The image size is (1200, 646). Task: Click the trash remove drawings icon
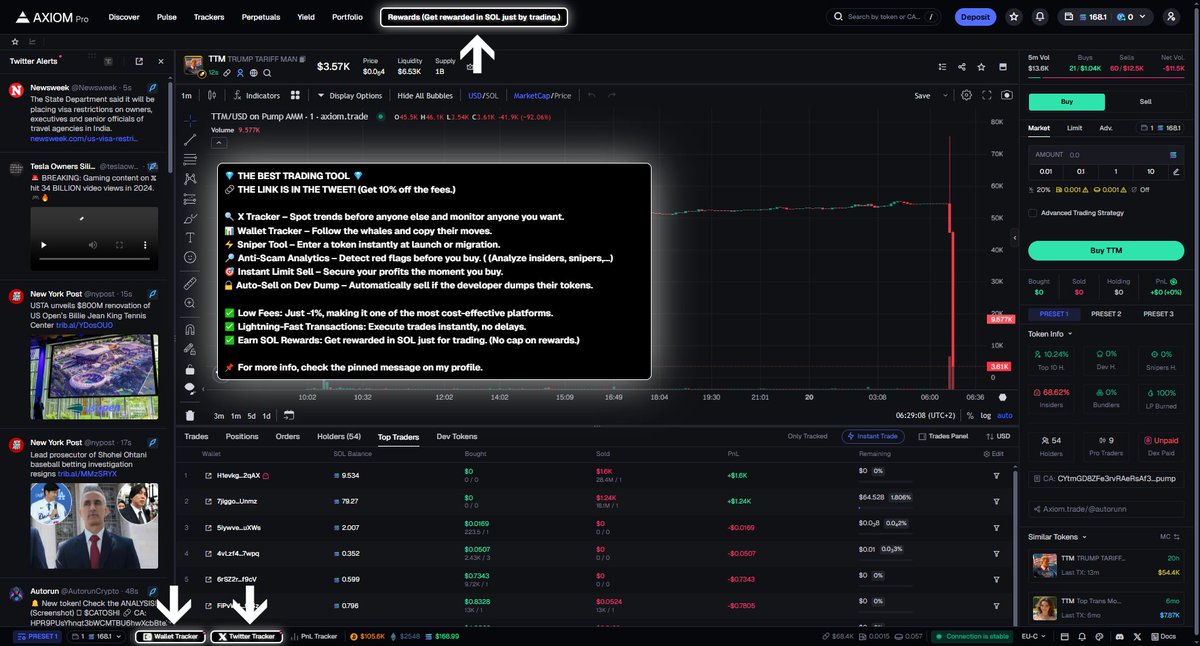click(190, 415)
